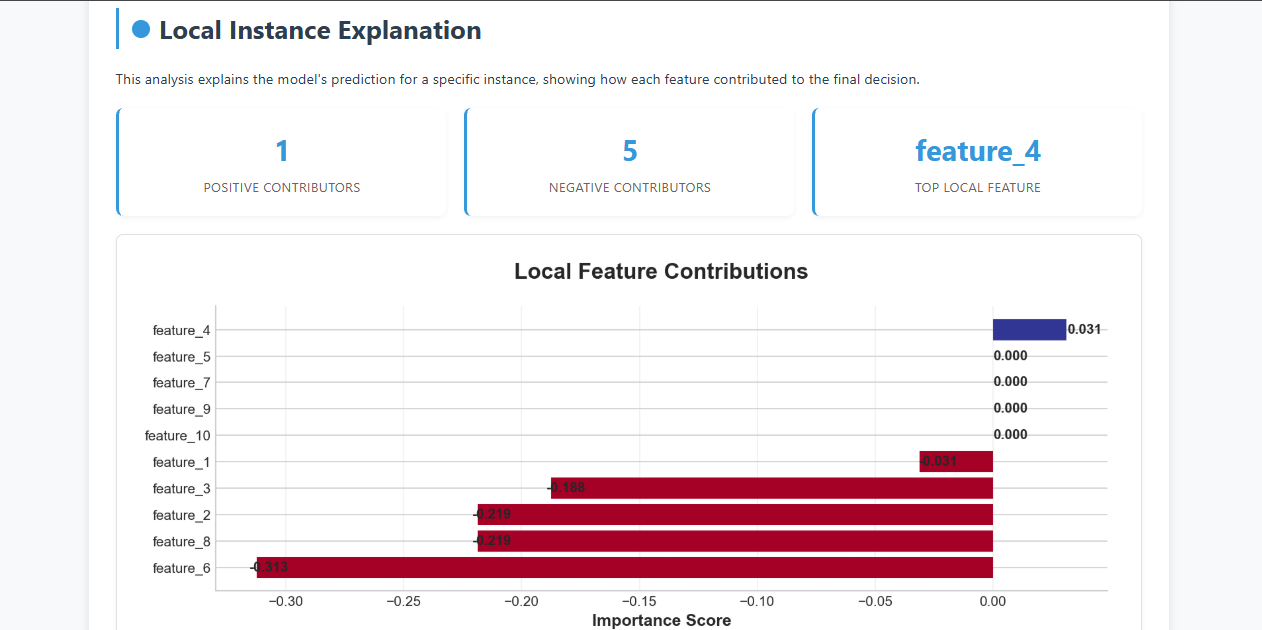This screenshot has width=1262, height=630.
Task: Click the feature_4 axis label
Action: (181, 330)
